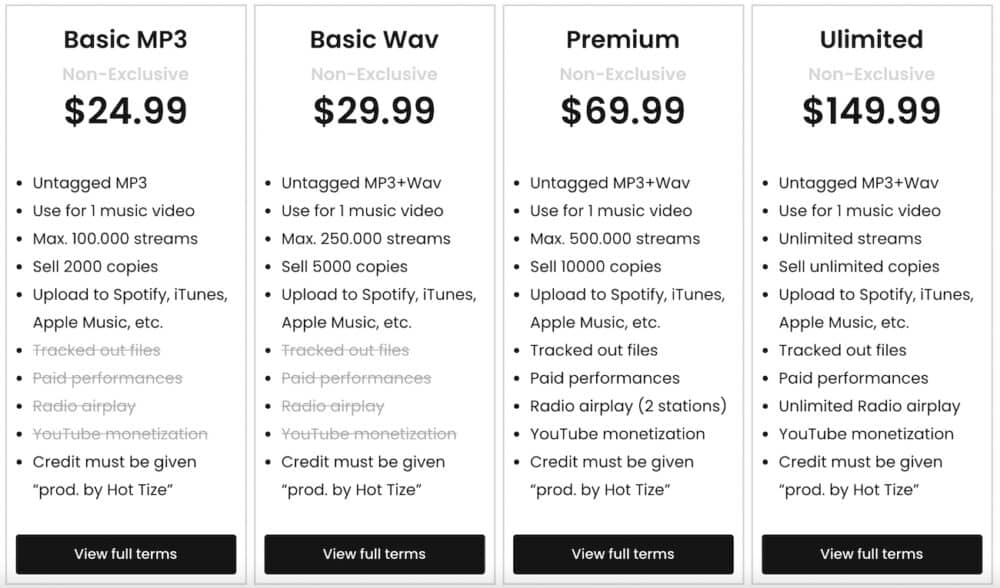
Task: Click the $24.99 price
Action: (126, 111)
